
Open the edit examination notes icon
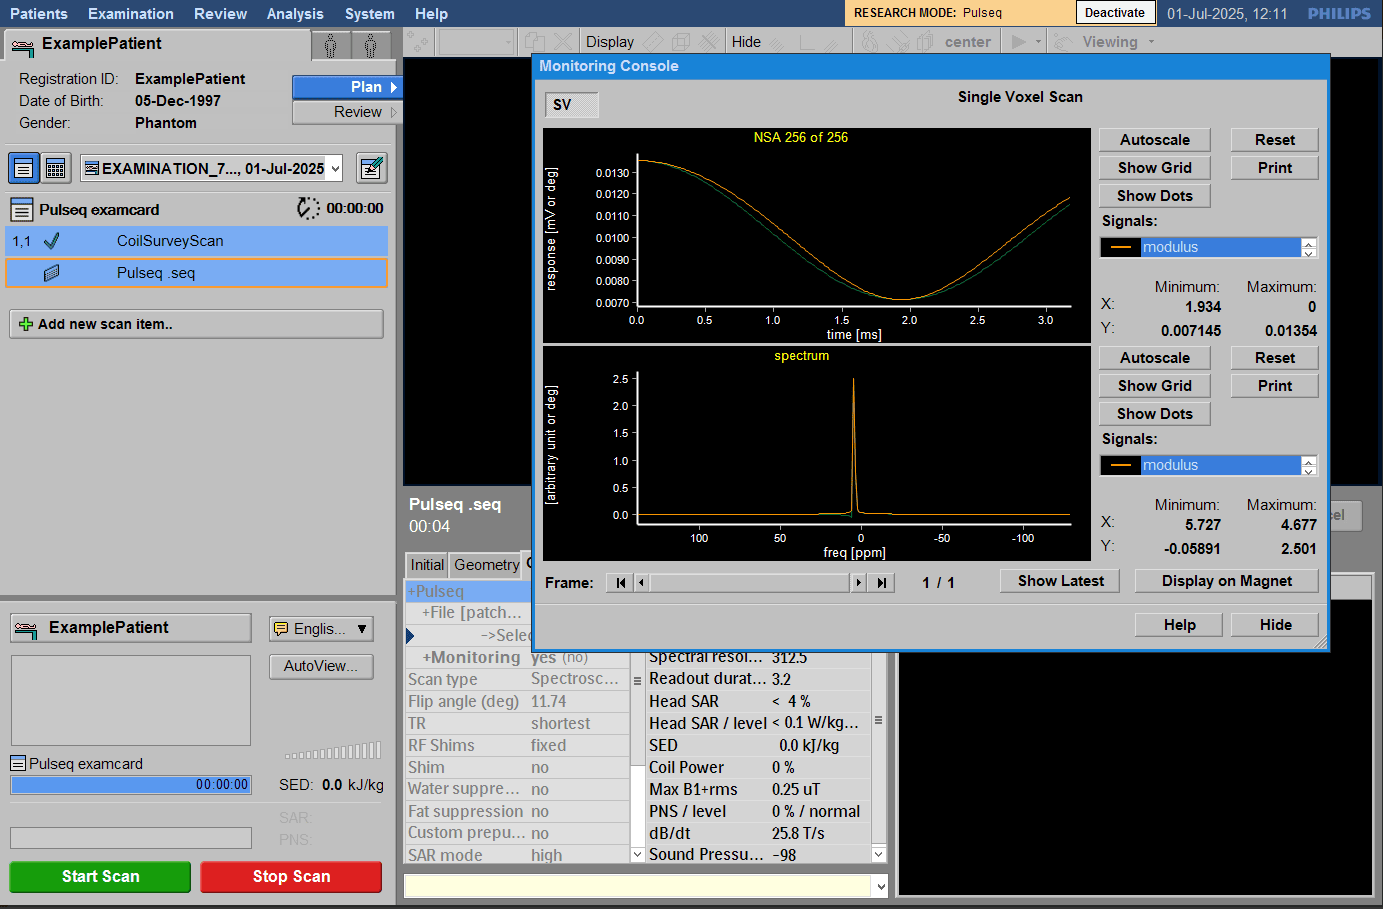[371, 168]
